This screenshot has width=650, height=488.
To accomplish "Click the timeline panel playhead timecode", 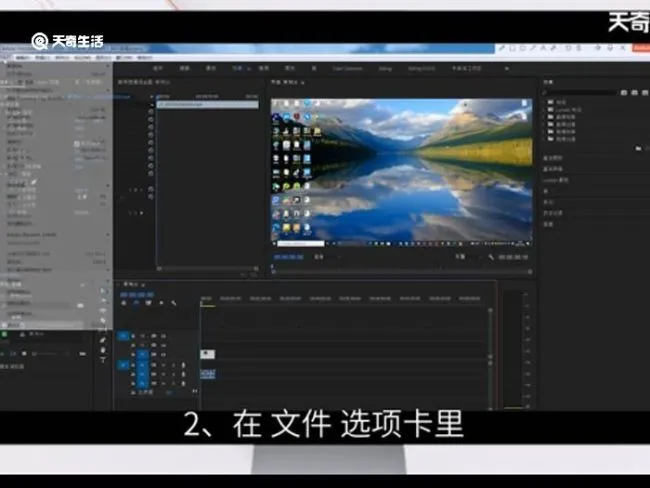I will click(x=137, y=294).
